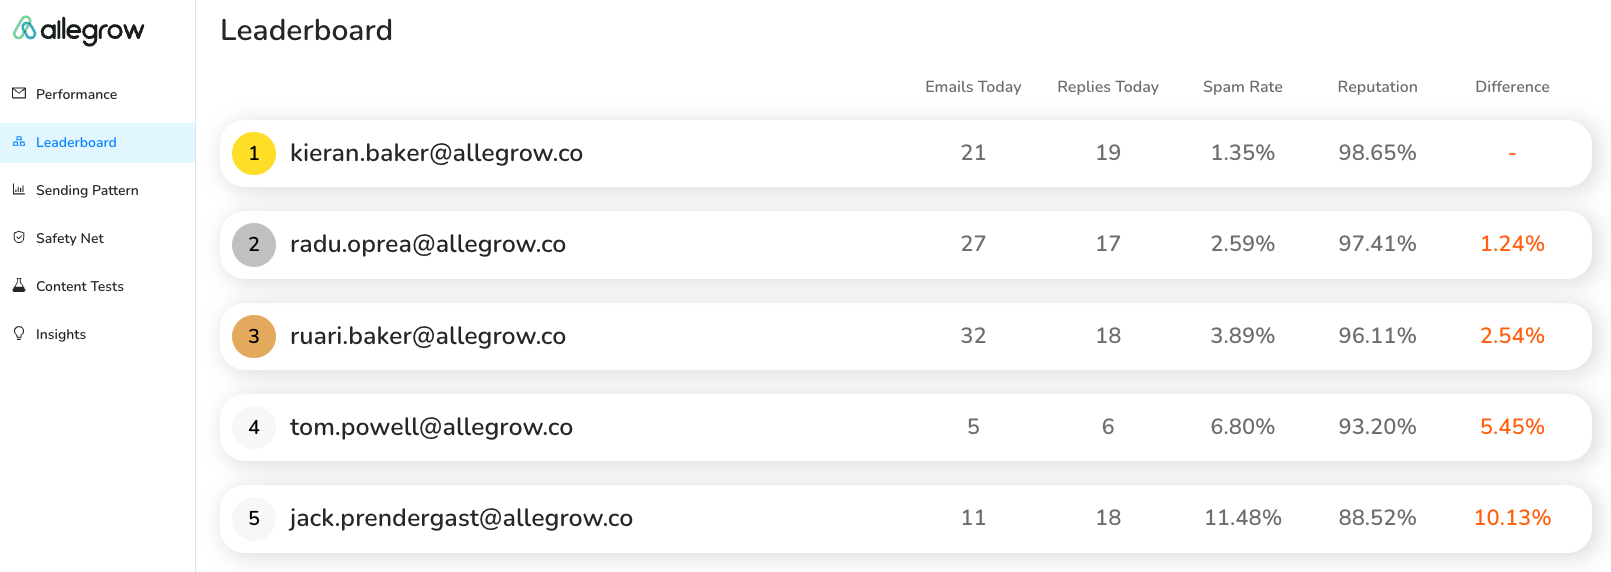Click the Performance envelope icon
Screen dimensions: 1611x572
pos(19,93)
